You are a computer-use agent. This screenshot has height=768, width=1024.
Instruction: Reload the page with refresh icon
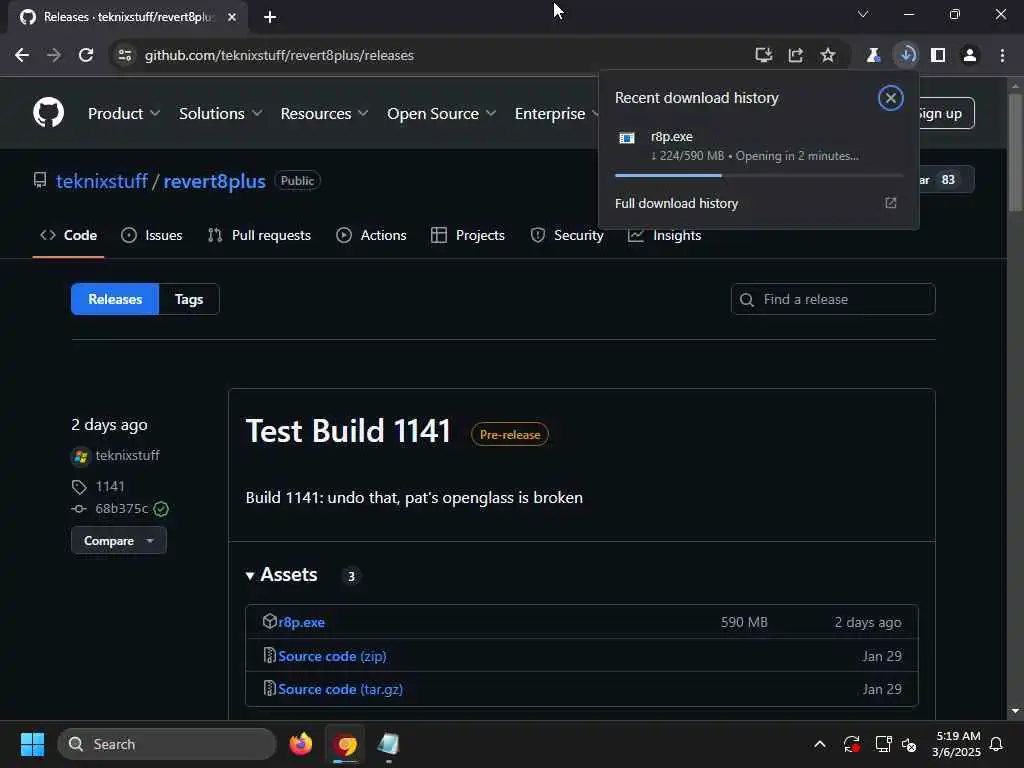coord(86,56)
